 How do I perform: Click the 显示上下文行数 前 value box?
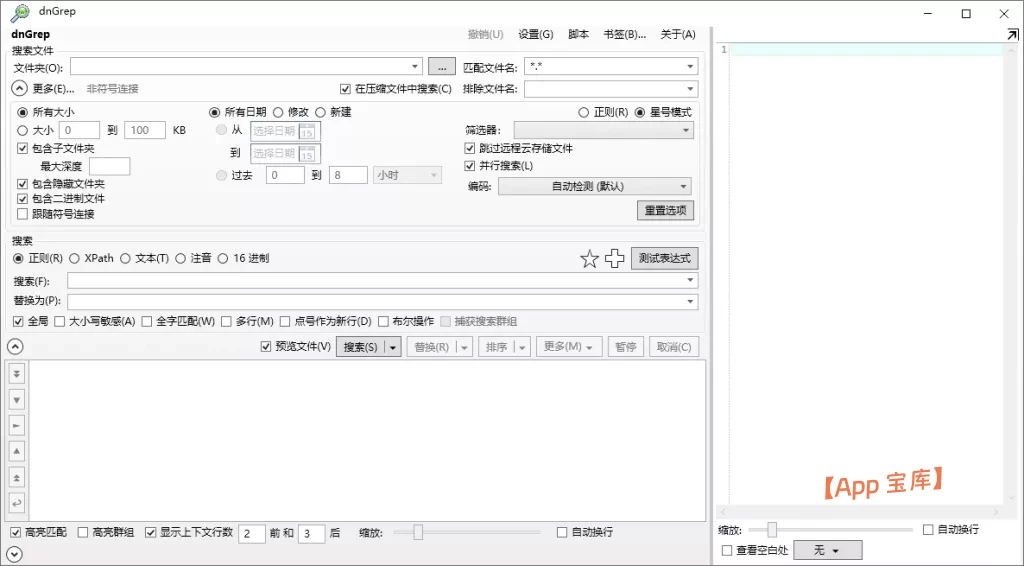[x=251, y=533]
